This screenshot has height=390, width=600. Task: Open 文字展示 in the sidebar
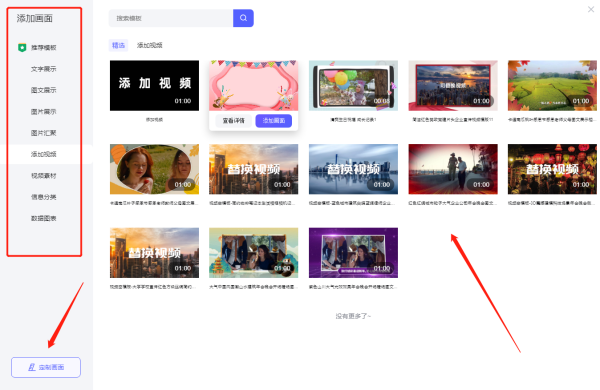pyautogui.click(x=44, y=69)
